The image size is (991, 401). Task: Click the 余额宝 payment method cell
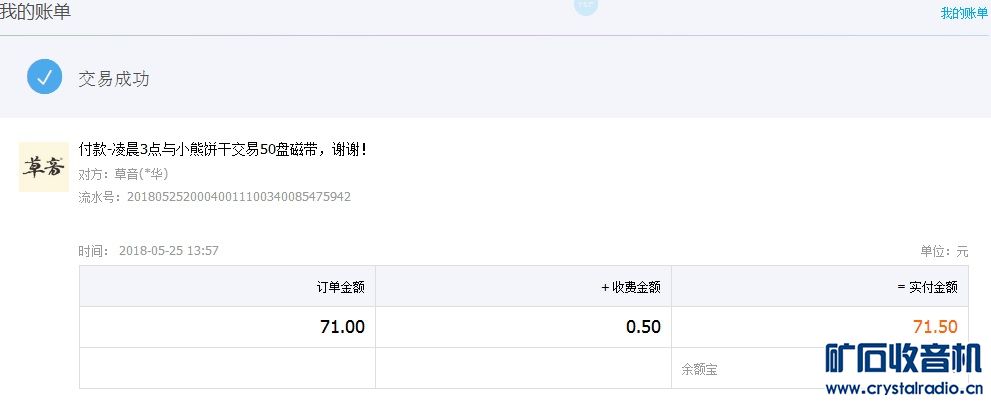coord(699,369)
